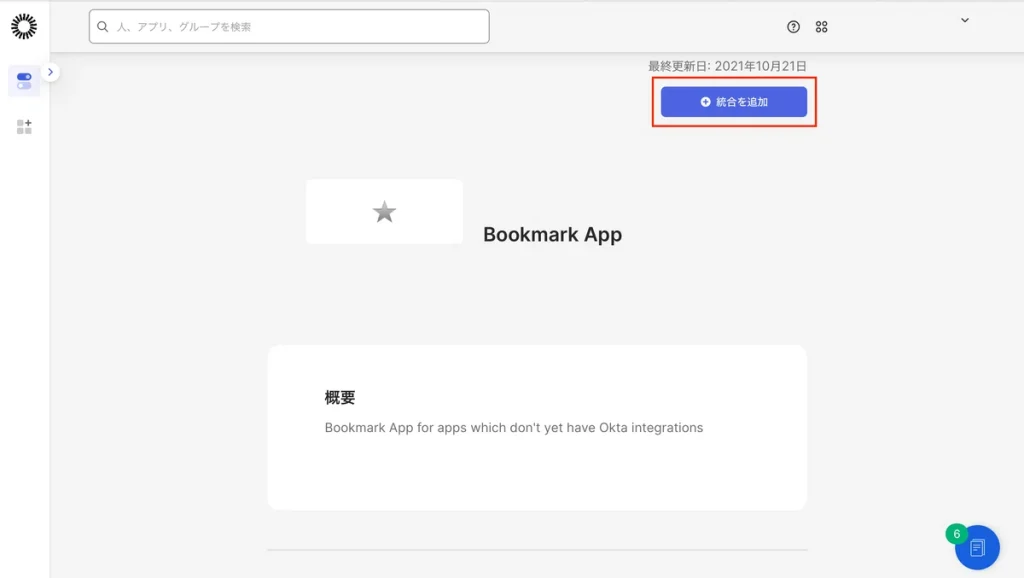1024x578 pixels.
Task: Click the grid-plus sidebar icon
Action: pos(24,127)
